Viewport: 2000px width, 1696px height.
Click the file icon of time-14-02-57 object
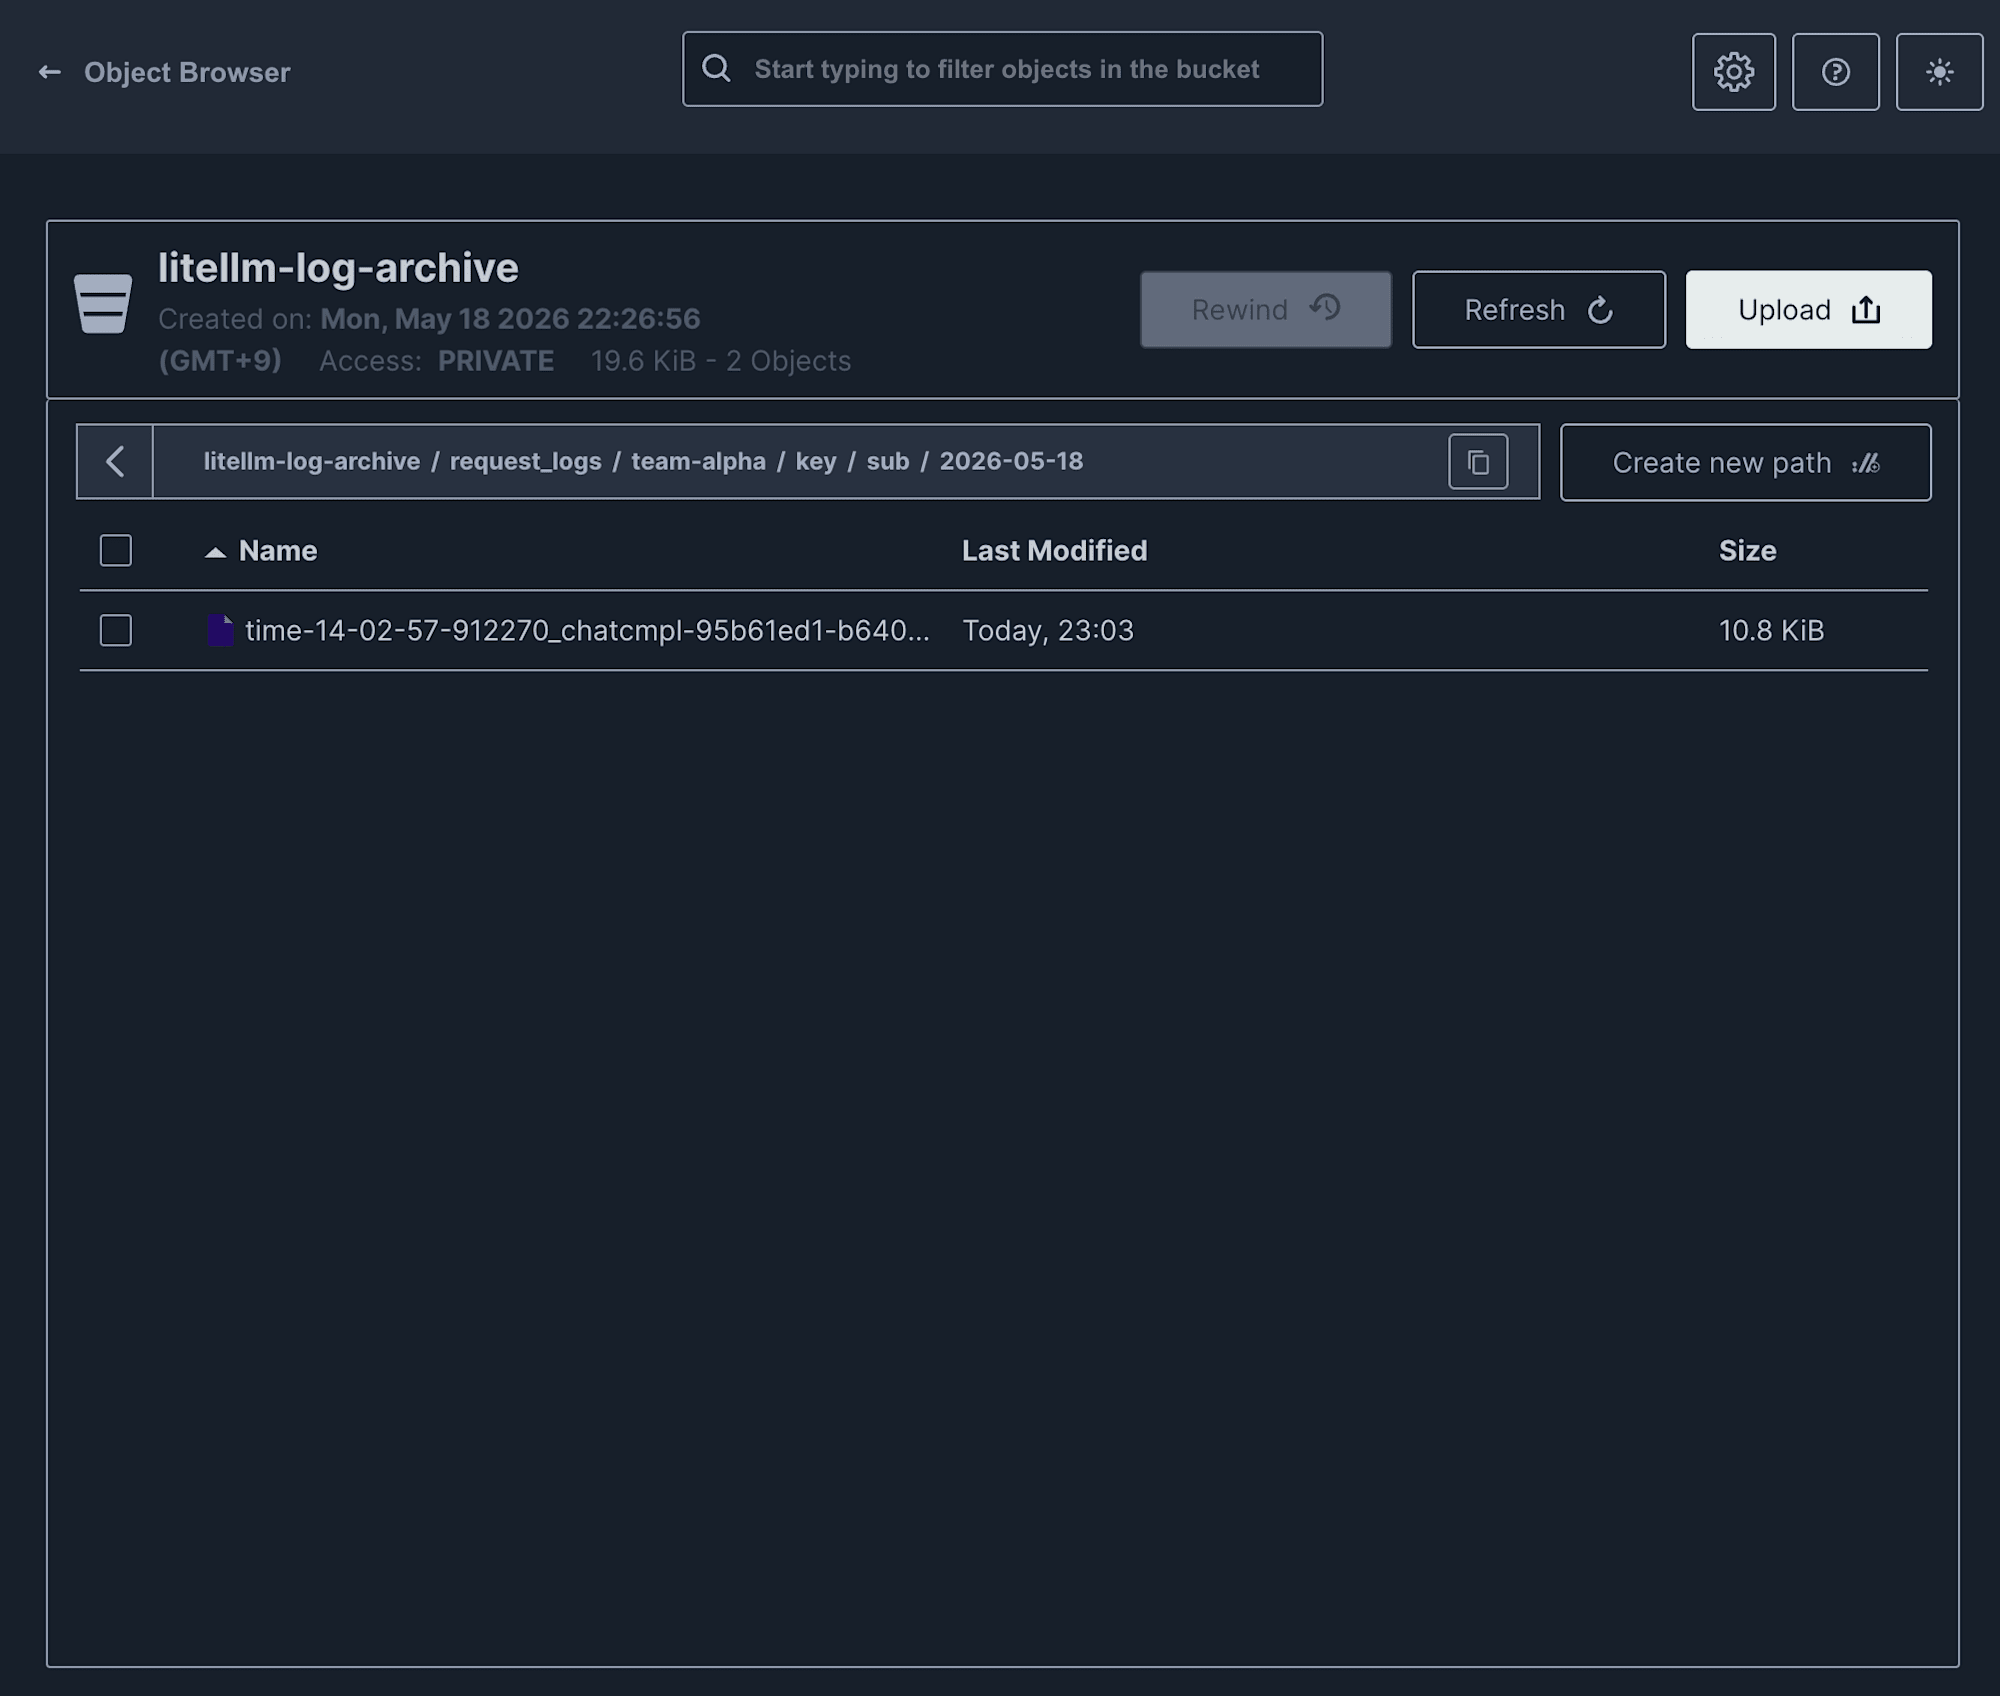tap(220, 630)
